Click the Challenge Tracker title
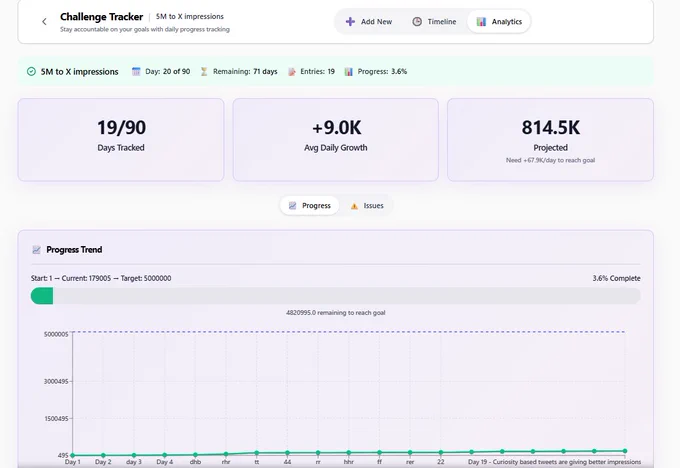680x468 pixels. [x=101, y=17]
